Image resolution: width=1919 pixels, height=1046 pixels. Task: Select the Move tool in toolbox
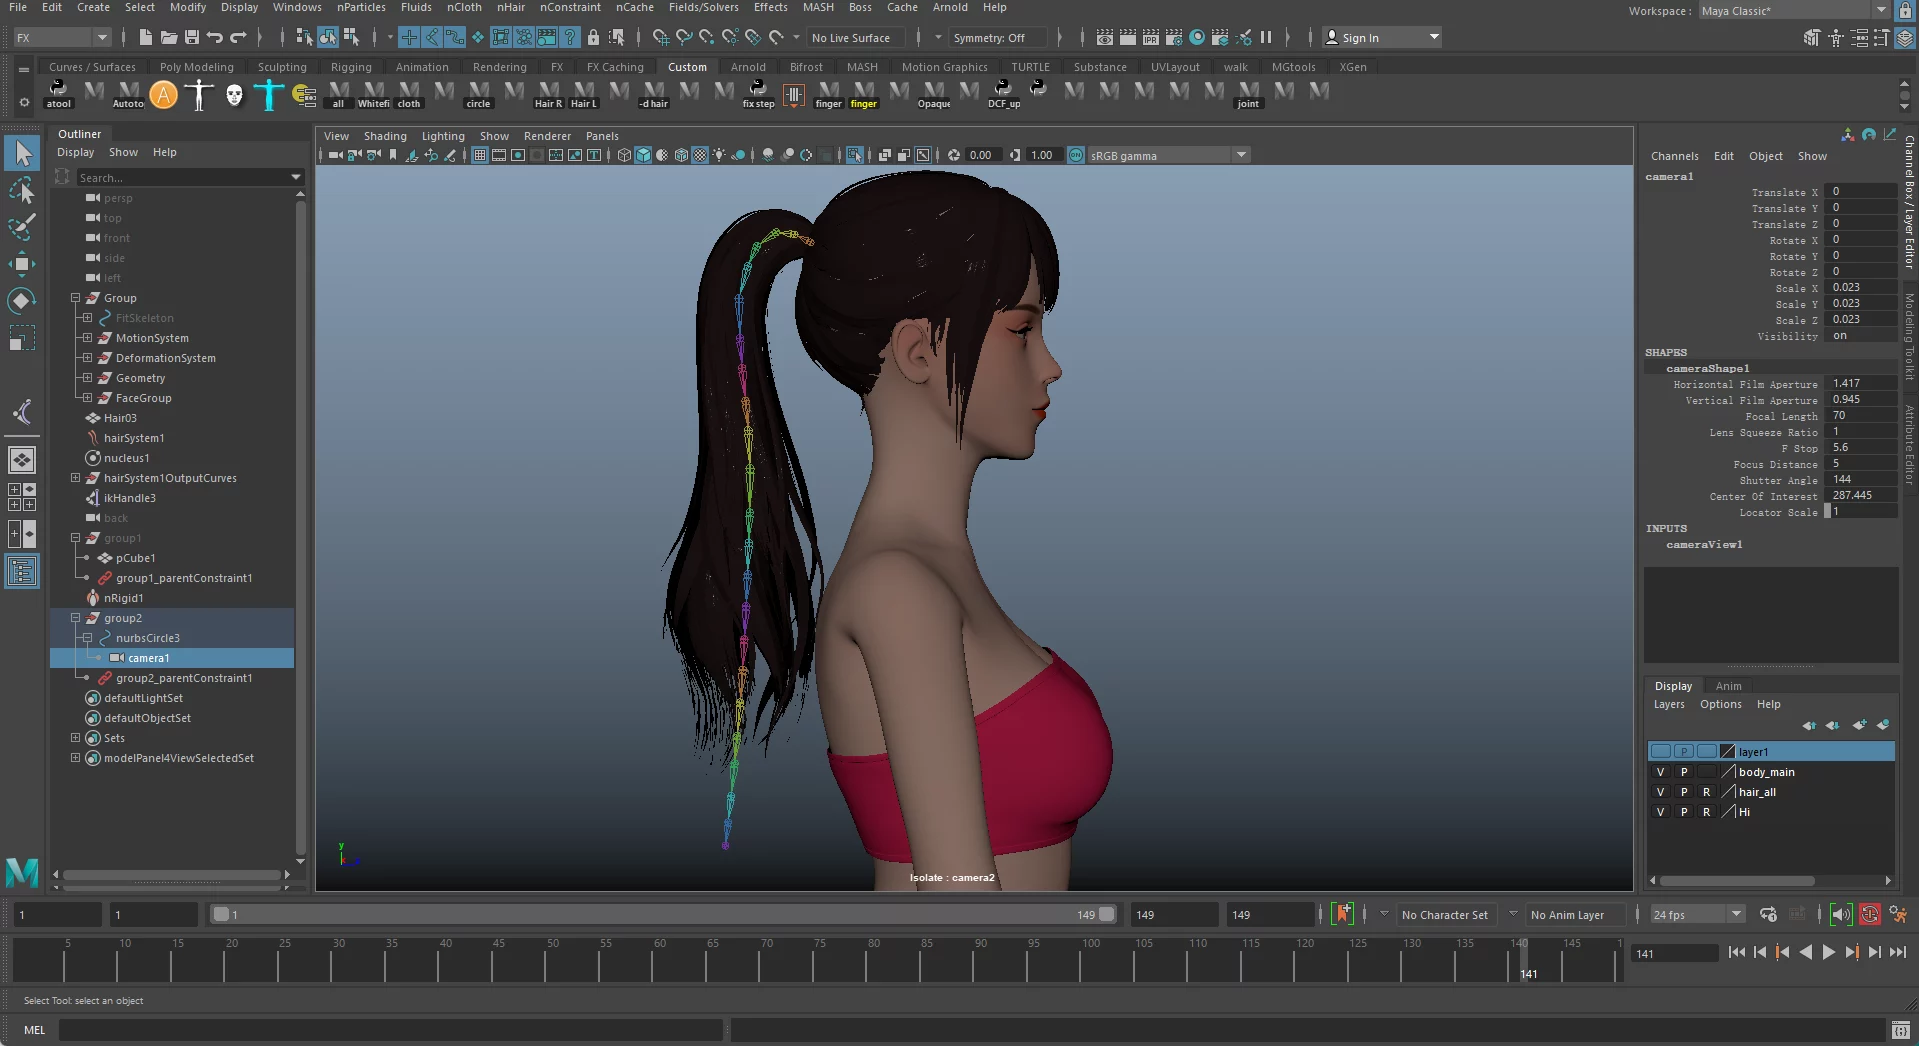(22, 264)
